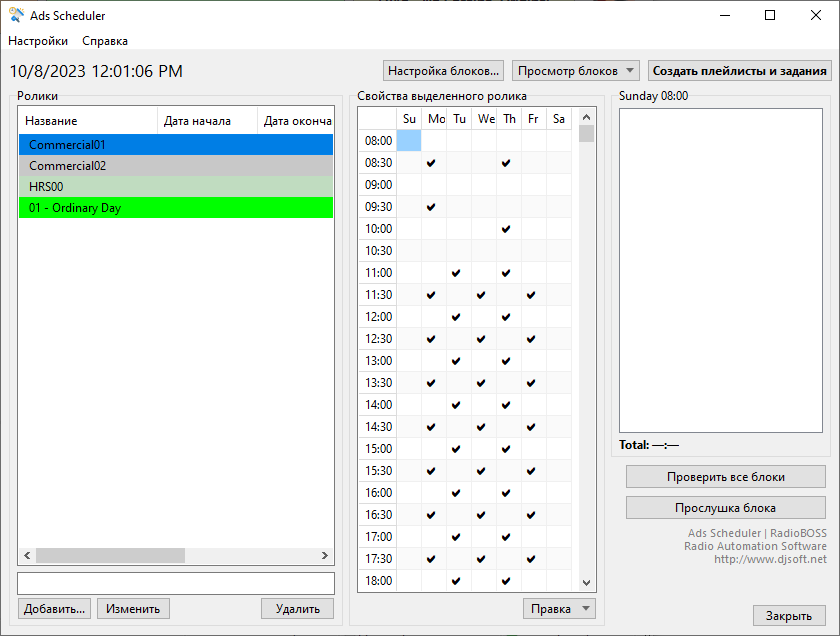The width and height of the screenshot is (840, 636).
Task: Open the Настройки menu
Action: [38, 41]
